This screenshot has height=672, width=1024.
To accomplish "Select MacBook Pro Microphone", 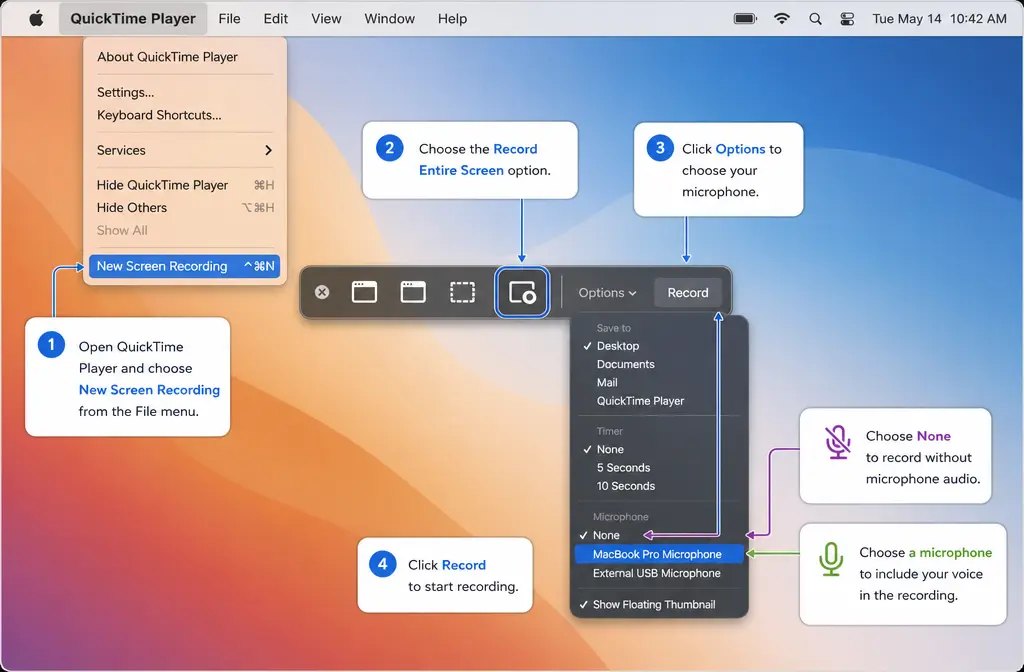I will [x=659, y=554].
